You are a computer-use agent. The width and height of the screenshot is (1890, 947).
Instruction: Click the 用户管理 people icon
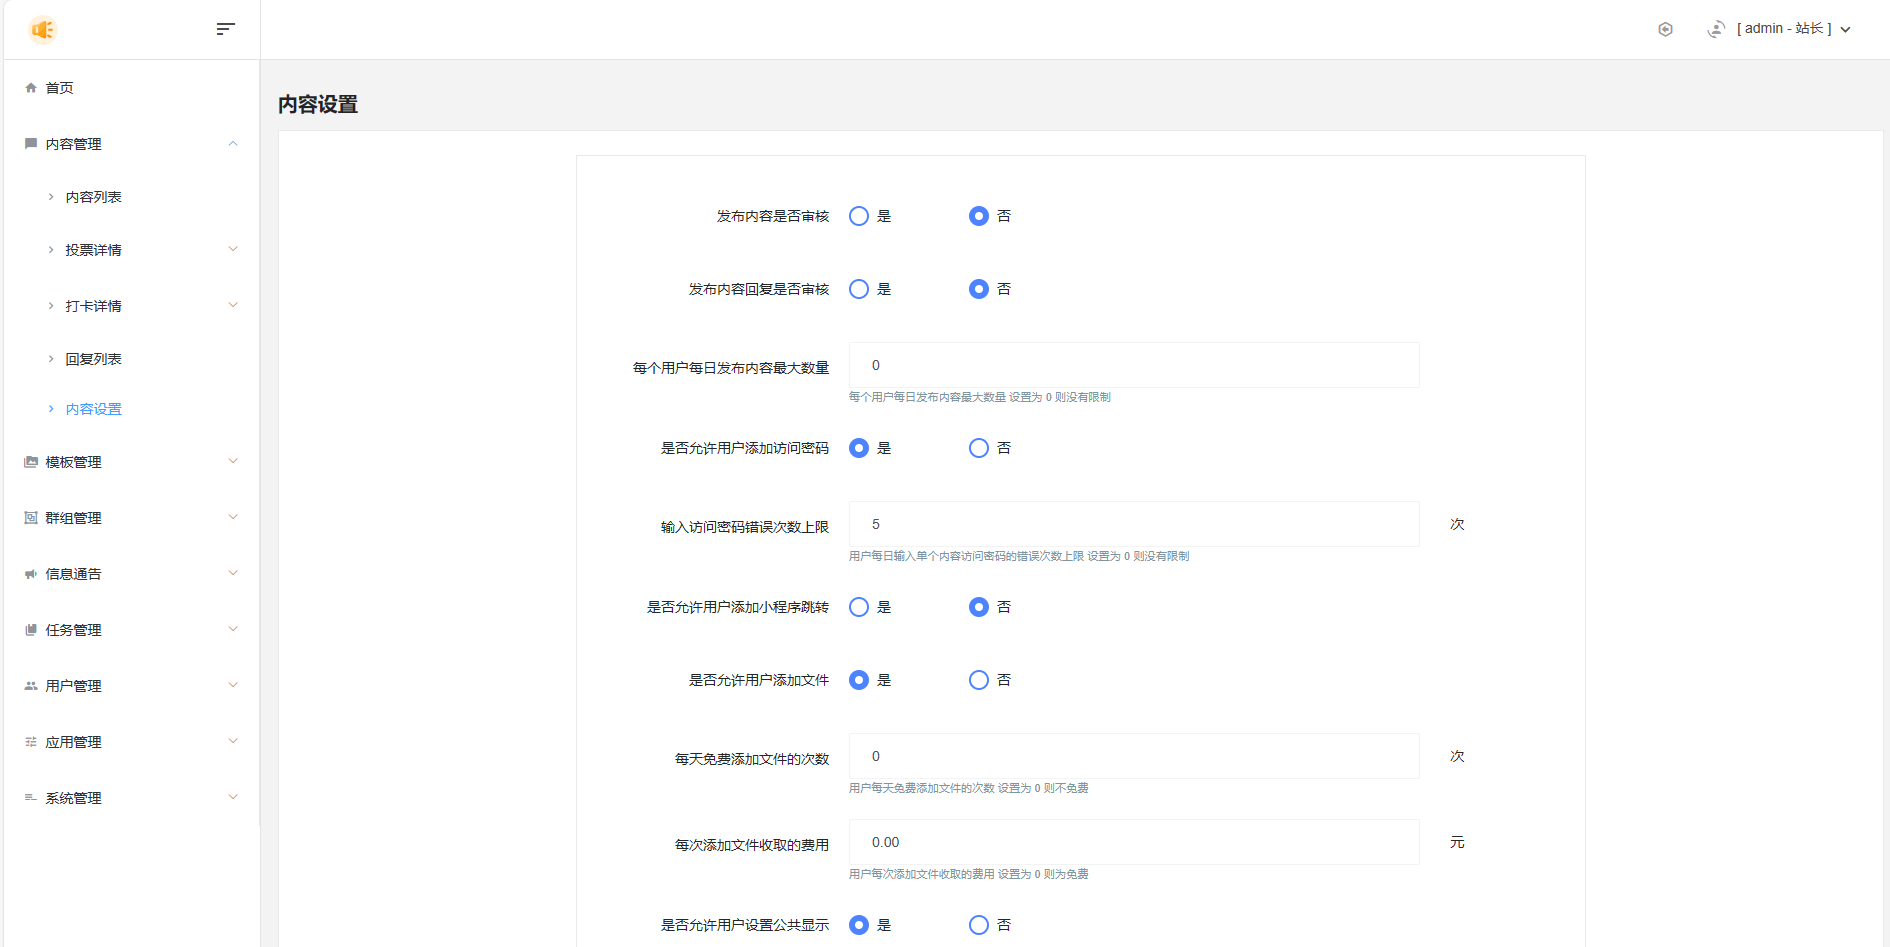(31, 686)
